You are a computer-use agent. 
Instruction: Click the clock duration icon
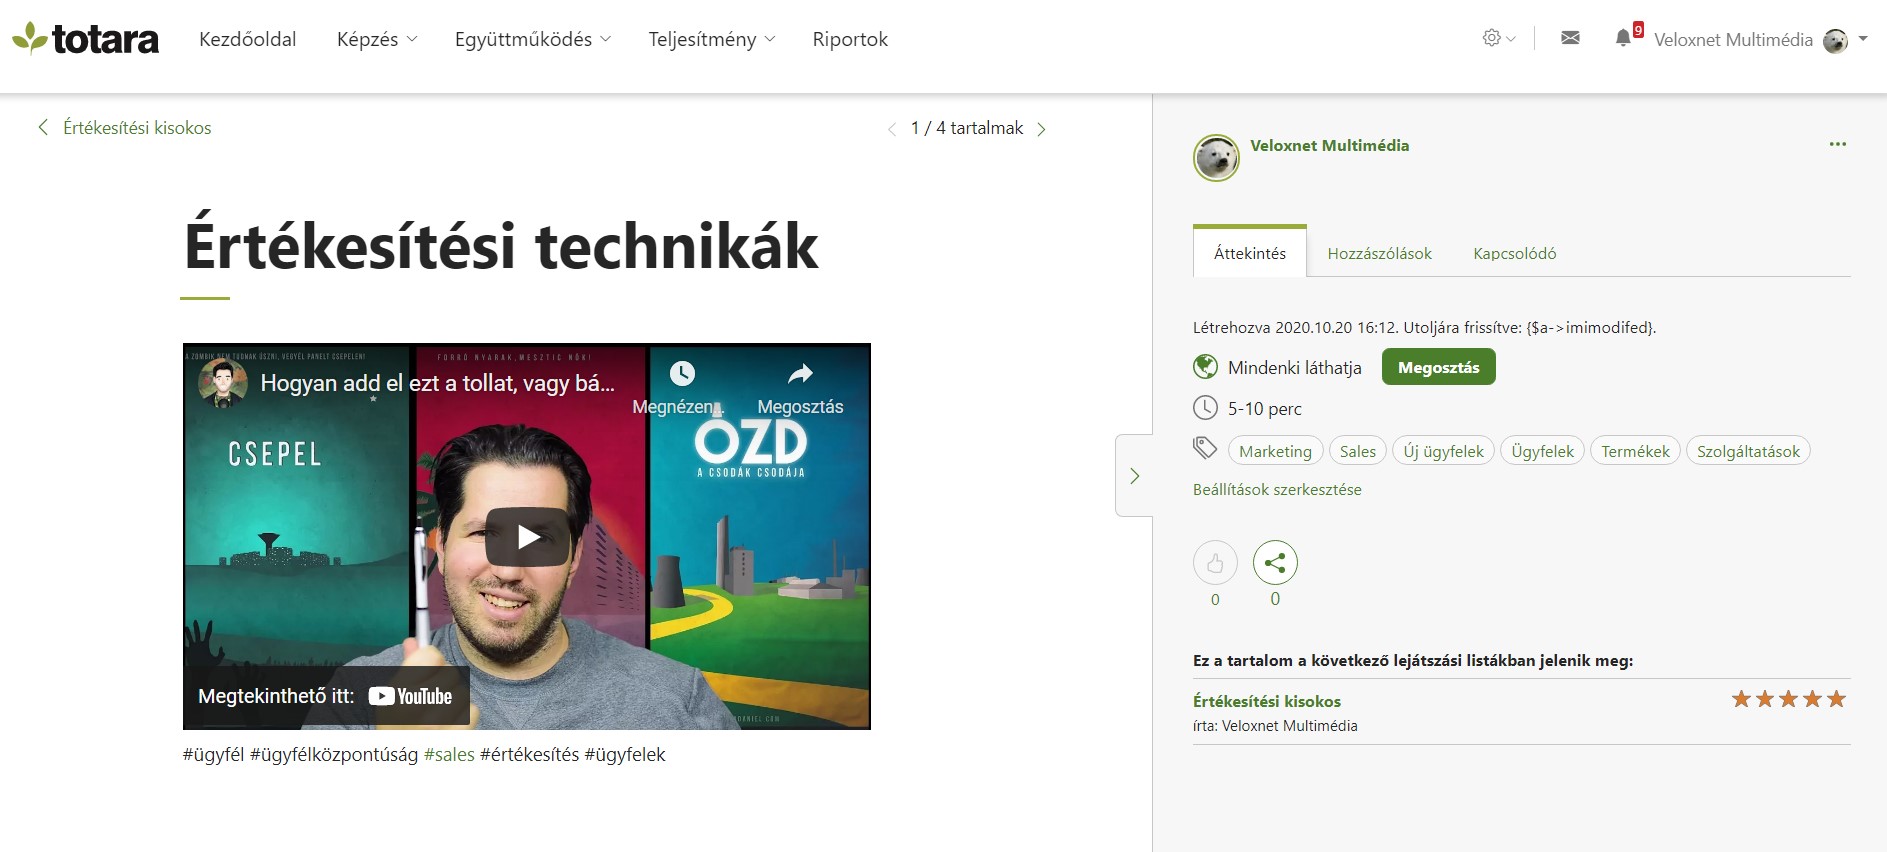click(1205, 408)
